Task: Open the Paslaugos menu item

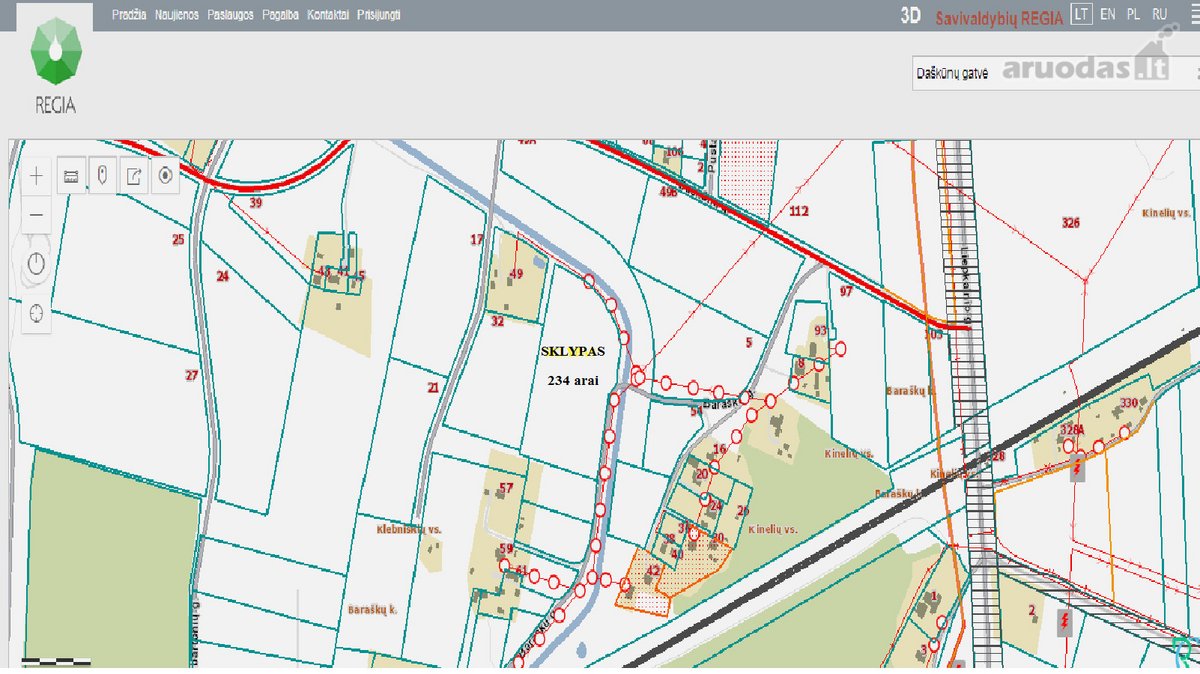Action: click(x=231, y=15)
